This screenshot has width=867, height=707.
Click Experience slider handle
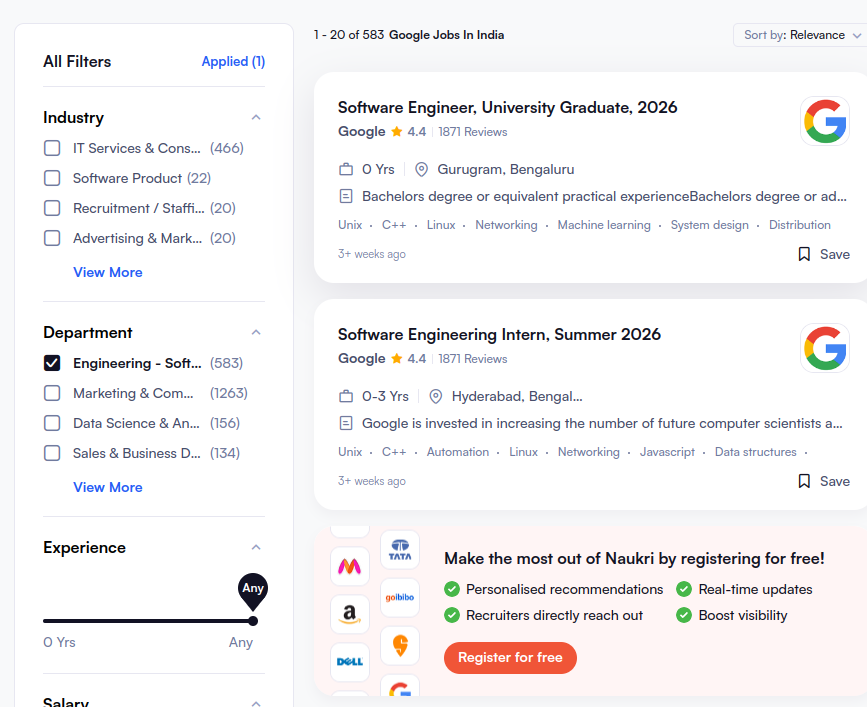(253, 621)
